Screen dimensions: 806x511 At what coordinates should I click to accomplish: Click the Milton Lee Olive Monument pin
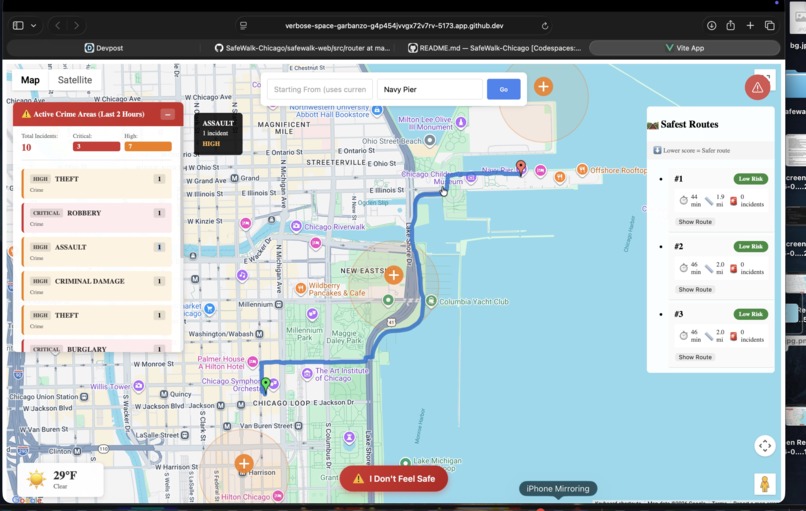pyautogui.click(x=461, y=122)
